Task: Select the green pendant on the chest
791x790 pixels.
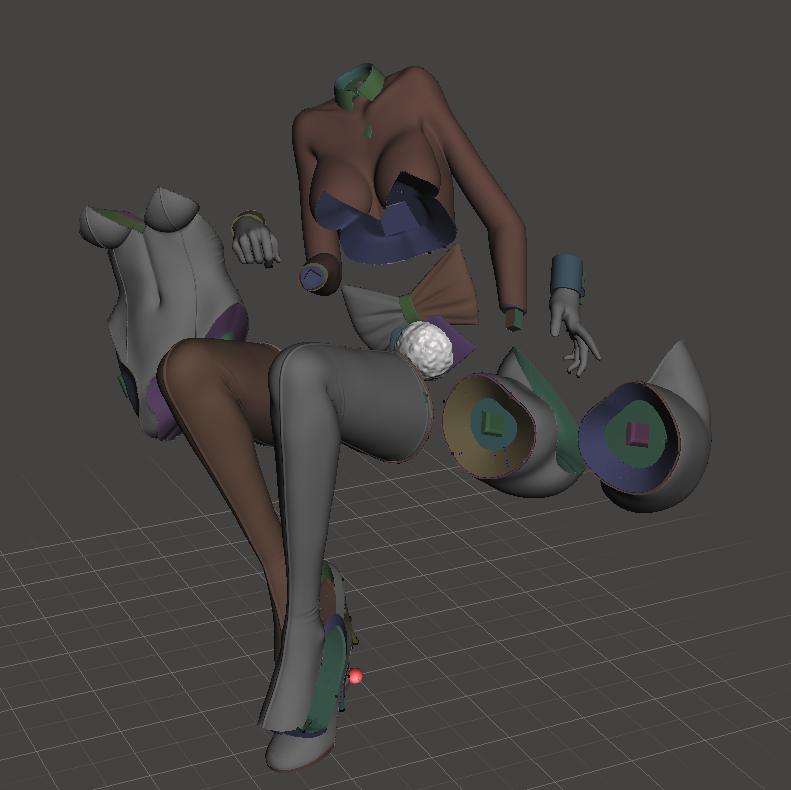Action: (x=369, y=132)
